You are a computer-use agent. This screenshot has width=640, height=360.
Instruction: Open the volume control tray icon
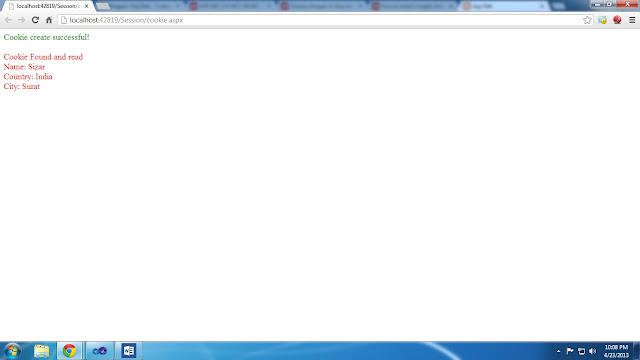593,351
